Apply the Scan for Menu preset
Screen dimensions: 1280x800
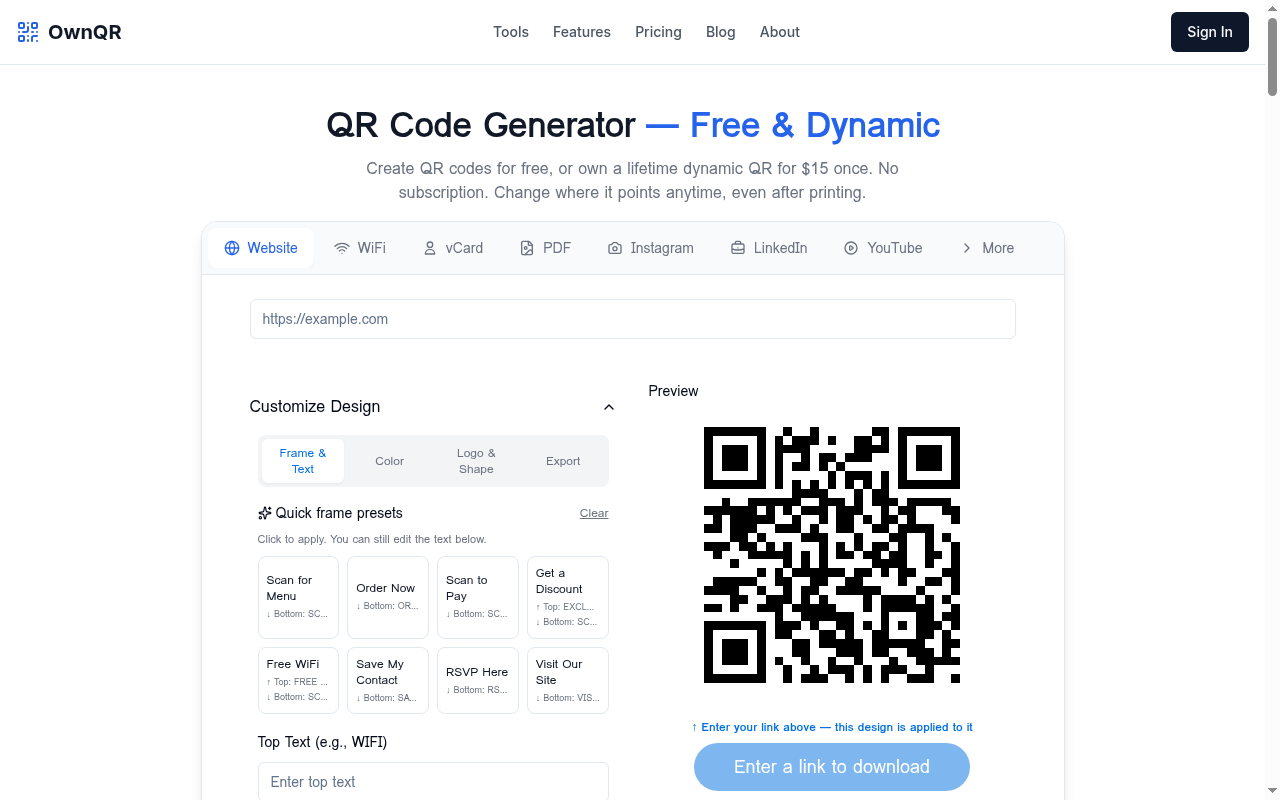point(298,597)
